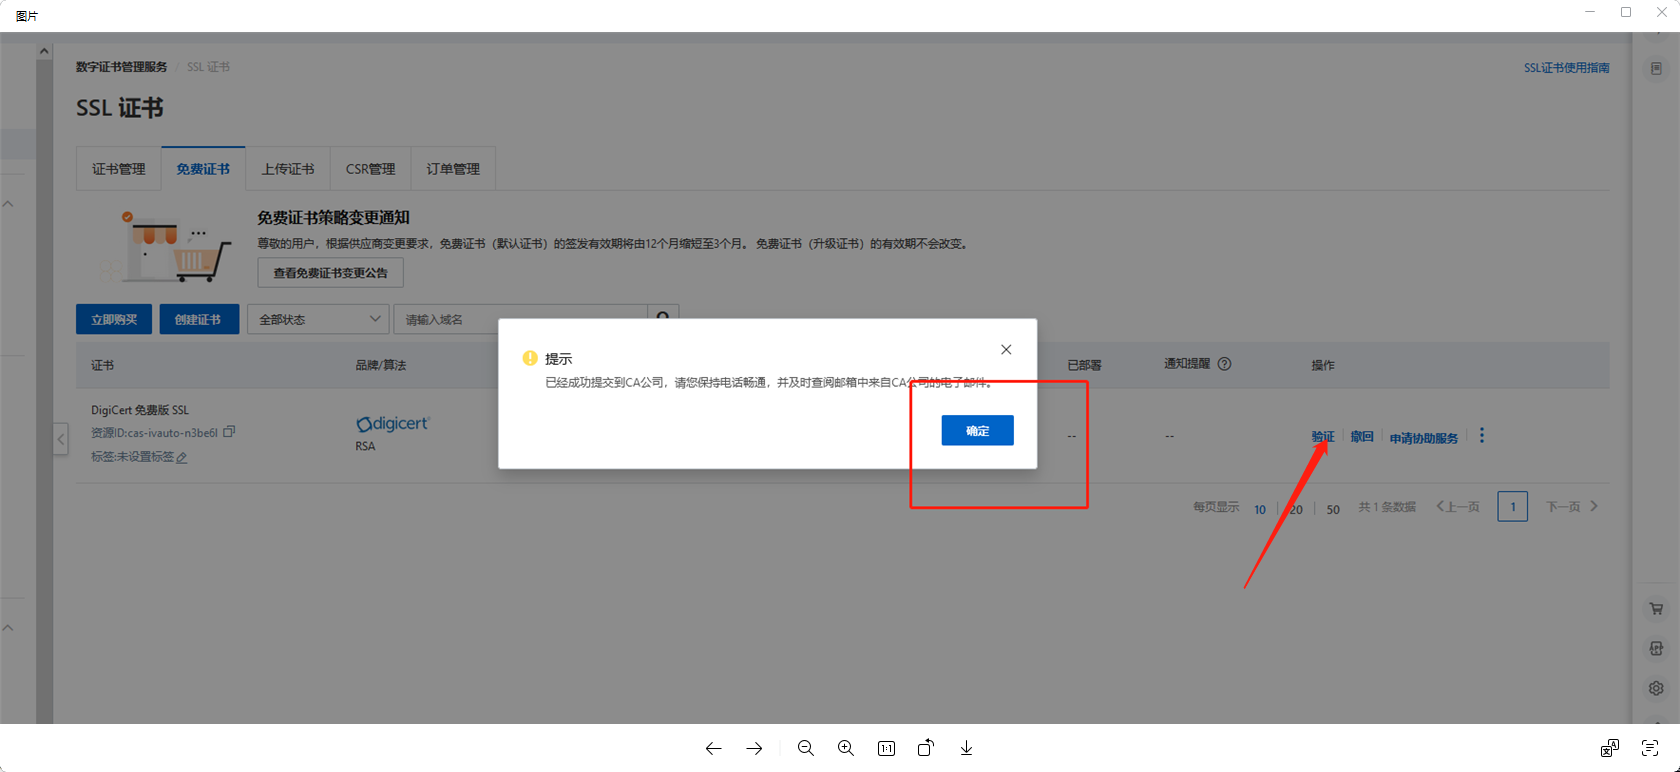Screen dimensions: 1680x772
Task: Click the extract text OCR icon
Action: point(1650,748)
